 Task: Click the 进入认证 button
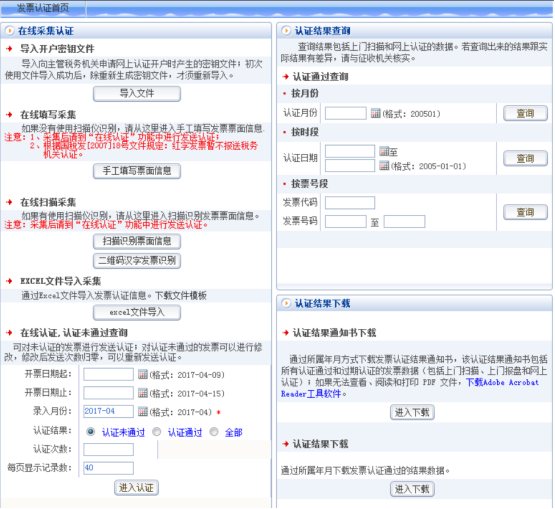pyautogui.click(x=136, y=488)
